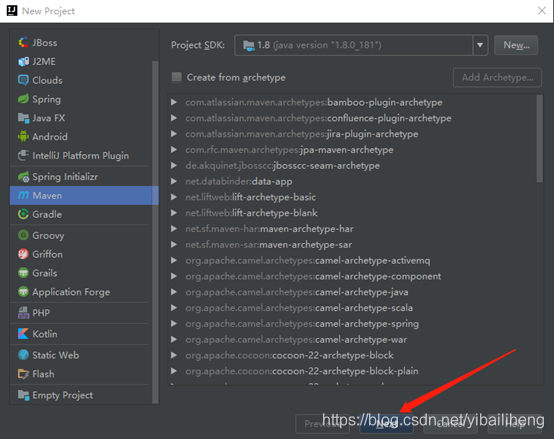This screenshot has height=439, width=554.
Task: Select camel-archetype-java row
Action: click(x=352, y=292)
